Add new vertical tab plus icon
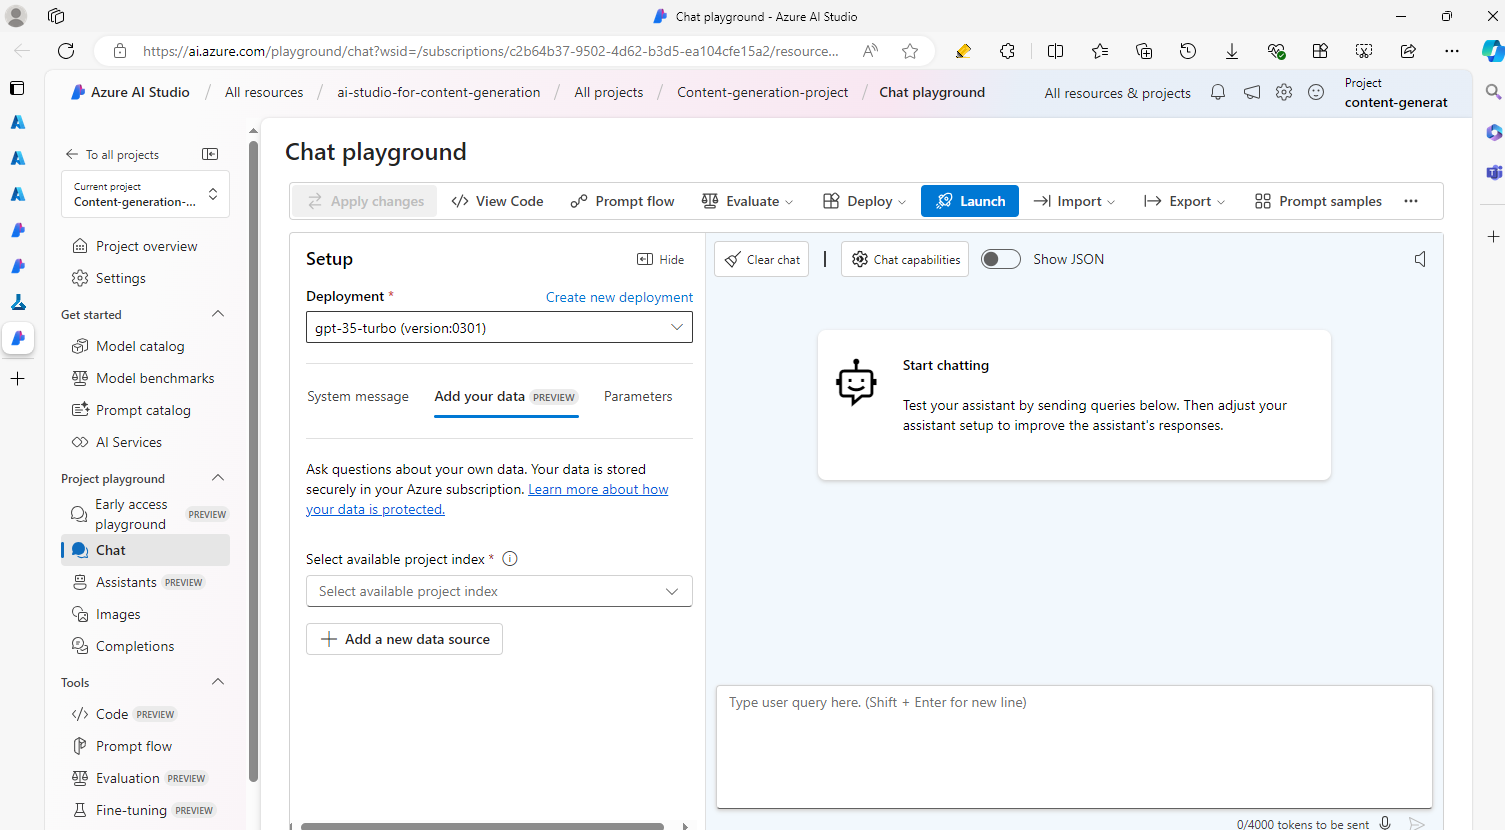Viewport: 1505px width, 830px height. click(17, 379)
